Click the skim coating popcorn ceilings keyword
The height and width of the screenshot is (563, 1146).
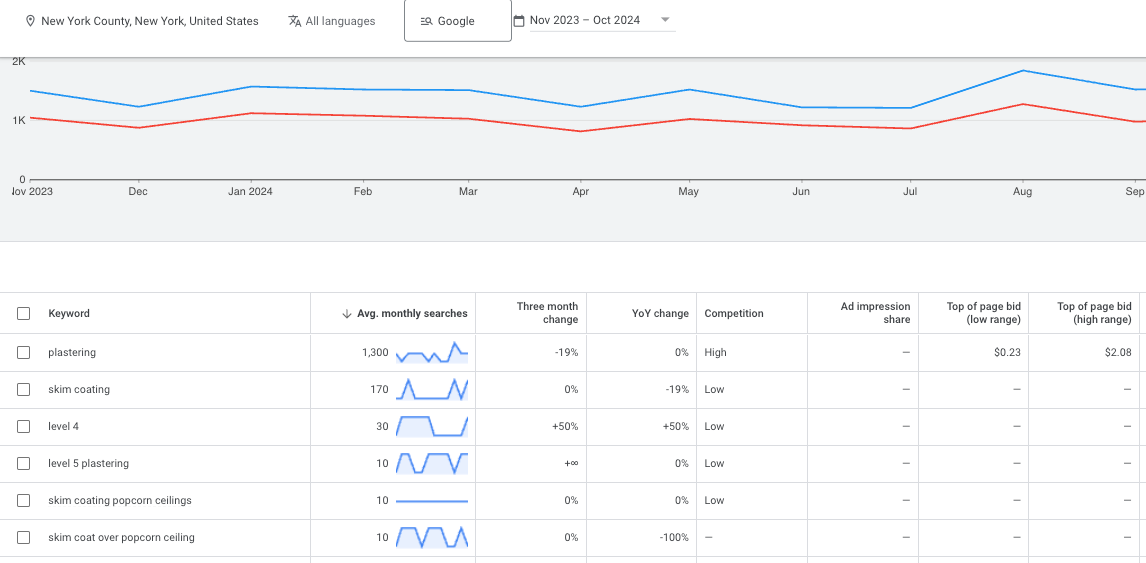pos(119,501)
